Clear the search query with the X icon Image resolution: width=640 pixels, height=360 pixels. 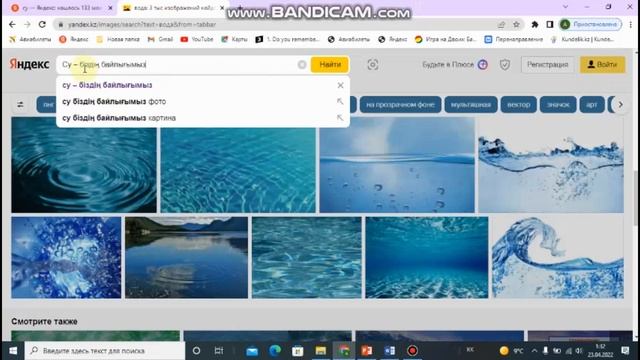pos(302,64)
